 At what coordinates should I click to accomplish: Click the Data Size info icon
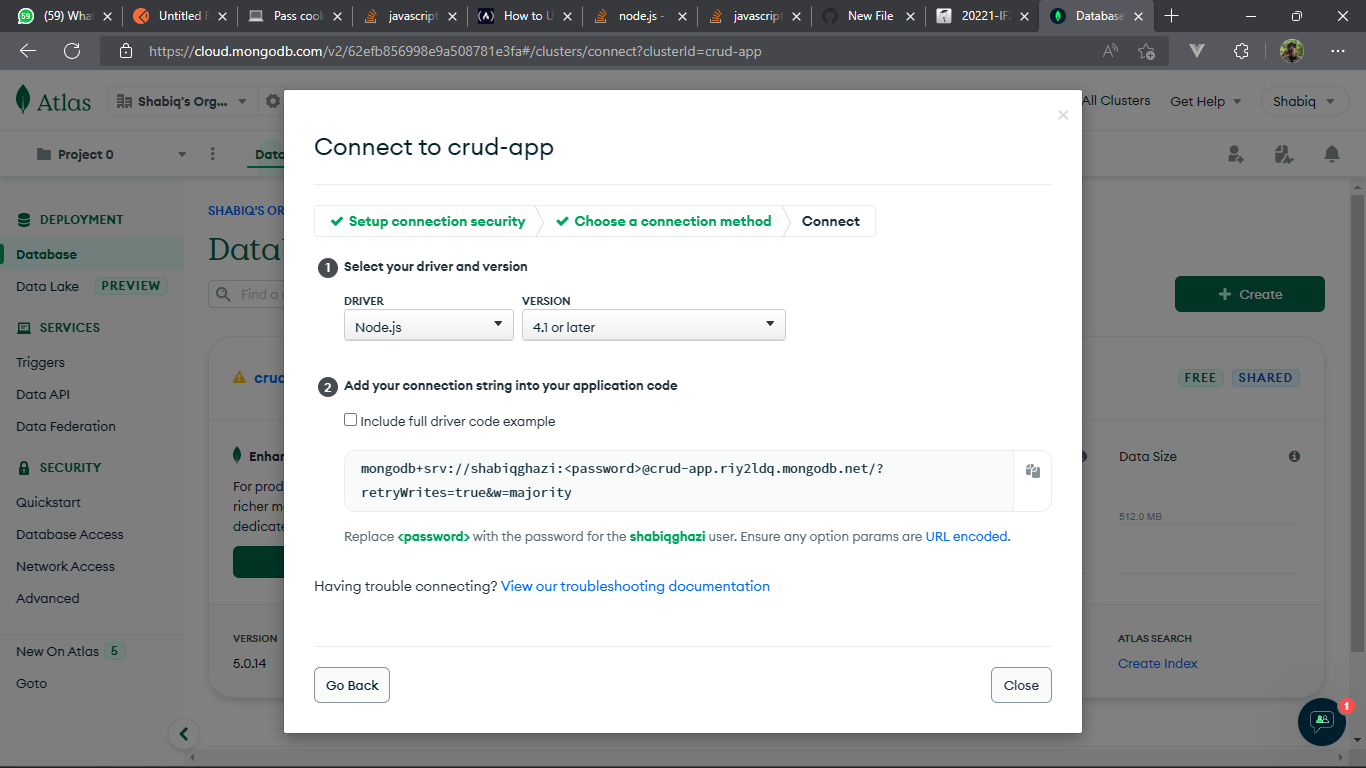[x=1294, y=456]
